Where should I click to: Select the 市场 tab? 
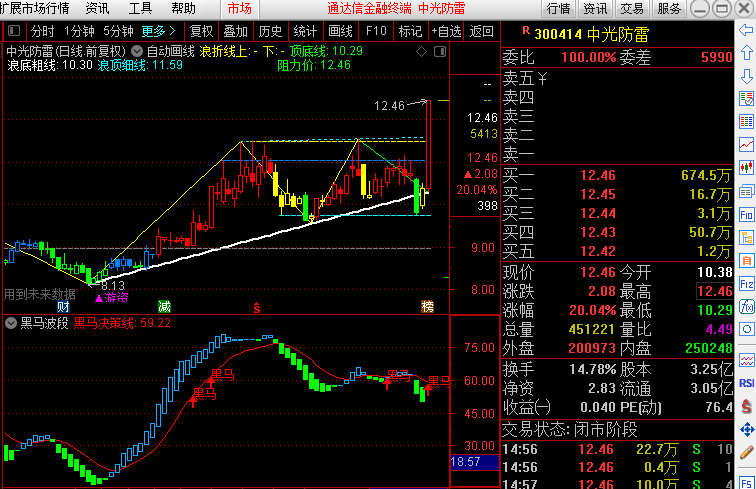click(240, 9)
